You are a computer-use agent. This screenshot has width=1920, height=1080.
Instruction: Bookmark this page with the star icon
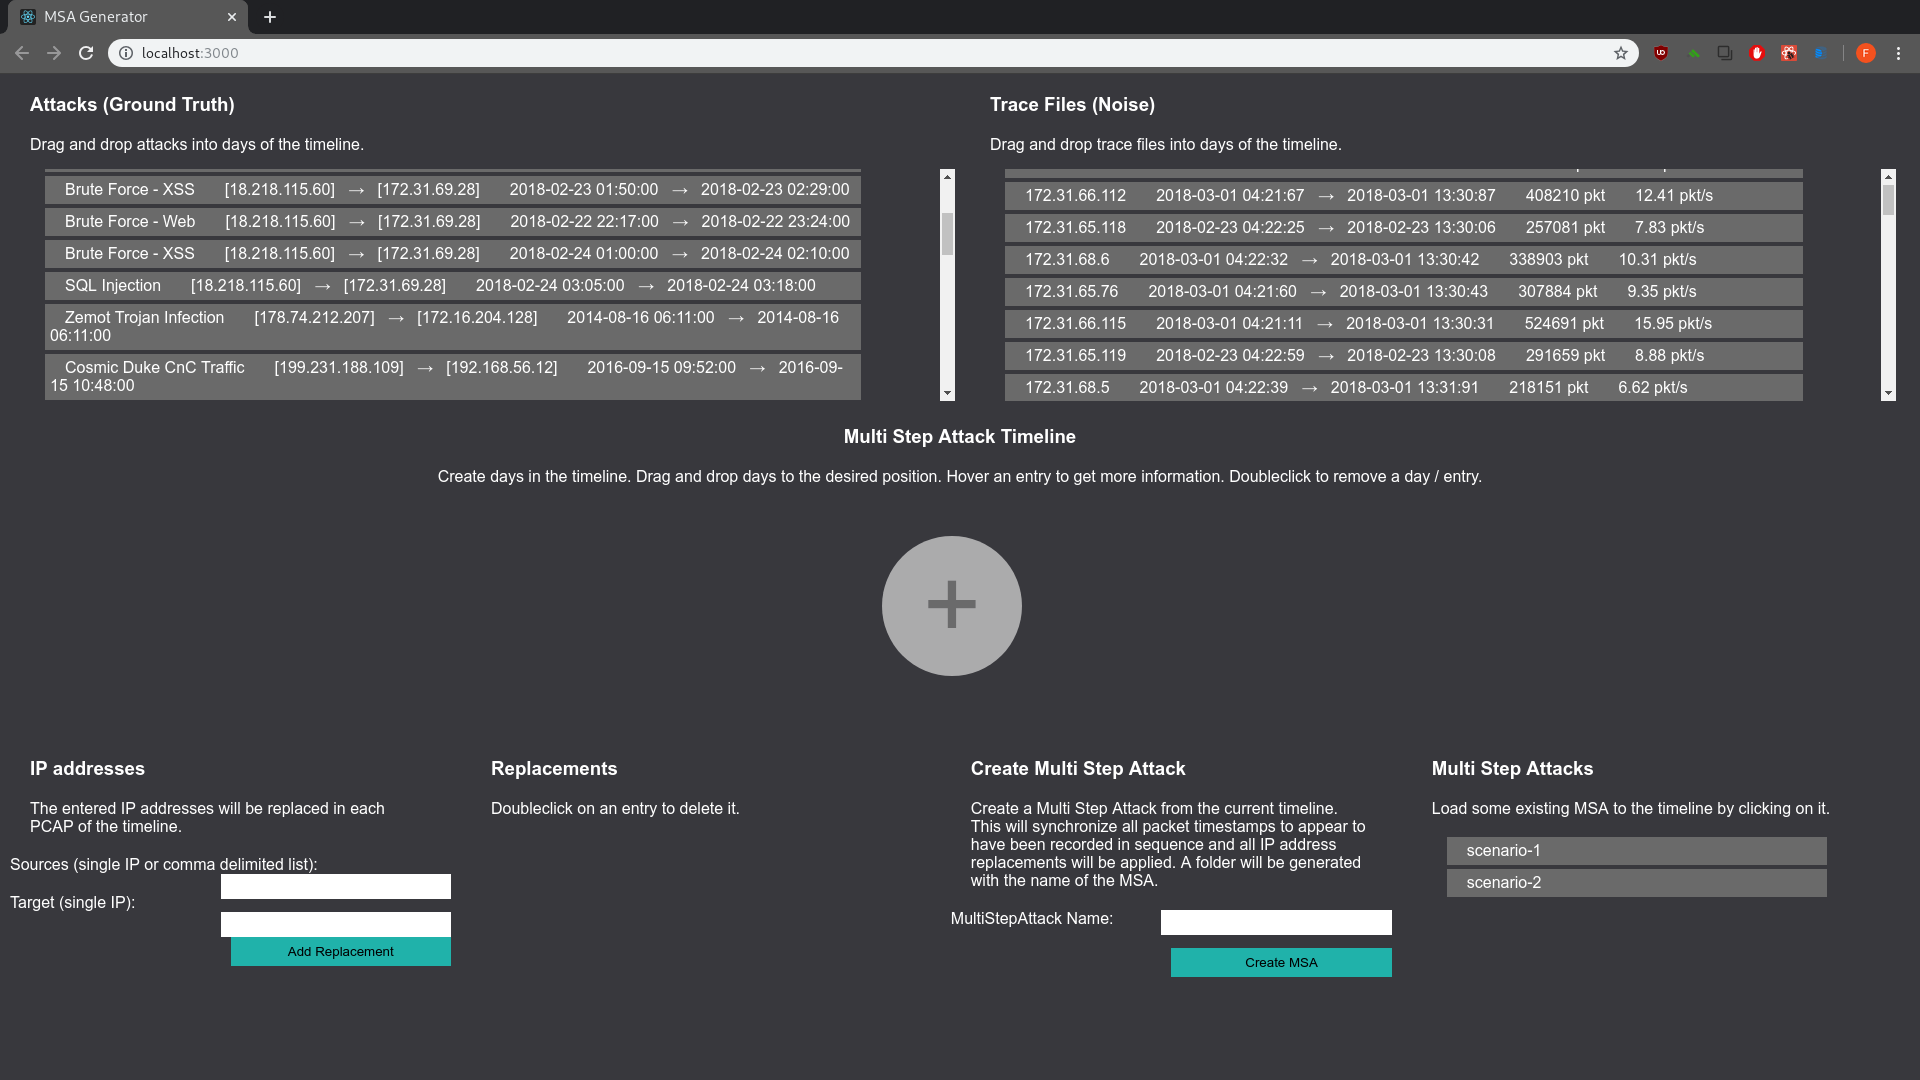[1621, 53]
